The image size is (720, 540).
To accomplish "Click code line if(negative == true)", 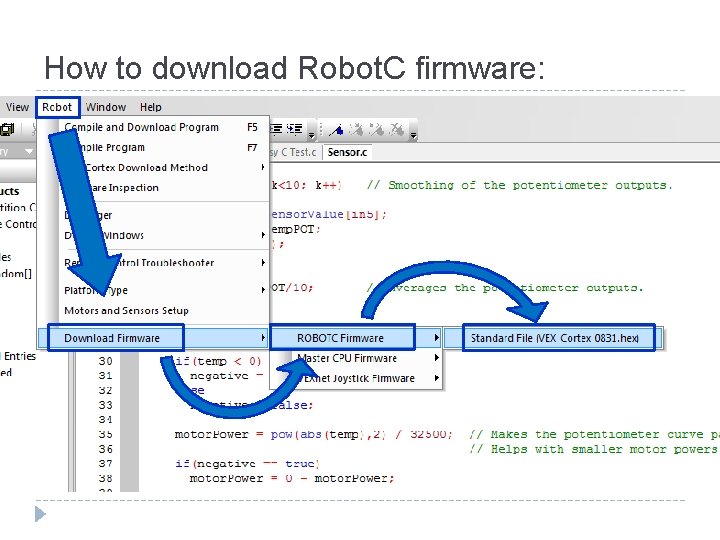I will 248,464.
